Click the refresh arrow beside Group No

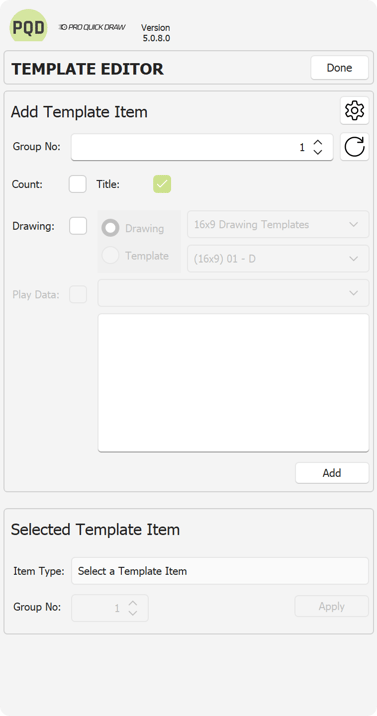click(x=355, y=147)
